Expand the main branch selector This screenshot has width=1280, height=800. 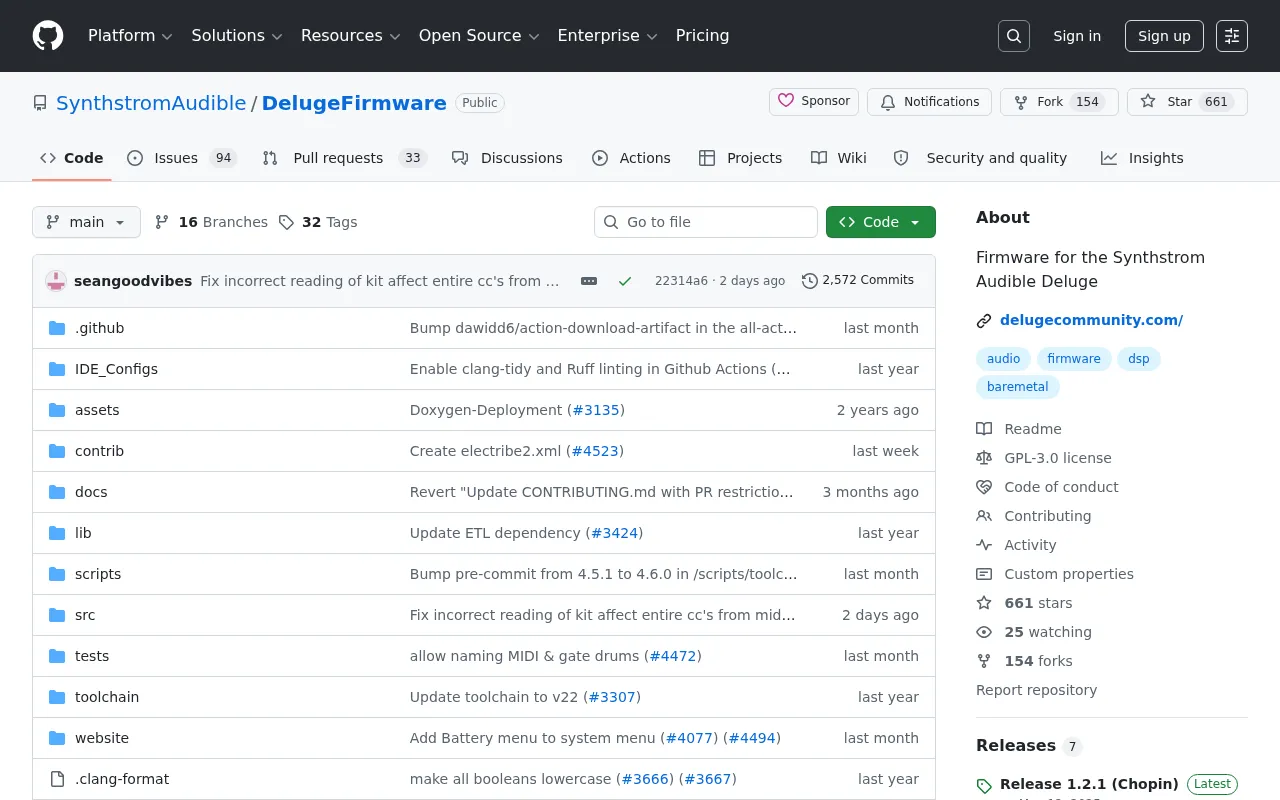click(x=86, y=222)
